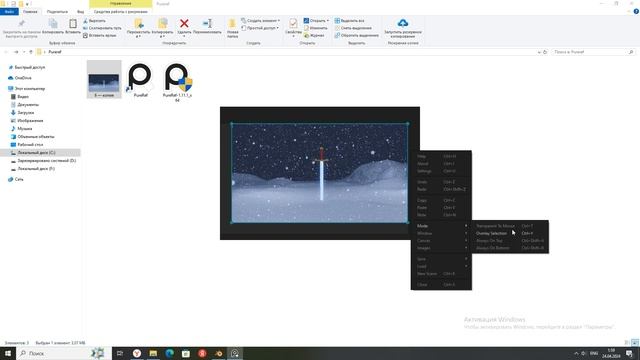Click the taskbar Search (Поиск) box
The height and width of the screenshot is (360, 640).
click(63, 353)
